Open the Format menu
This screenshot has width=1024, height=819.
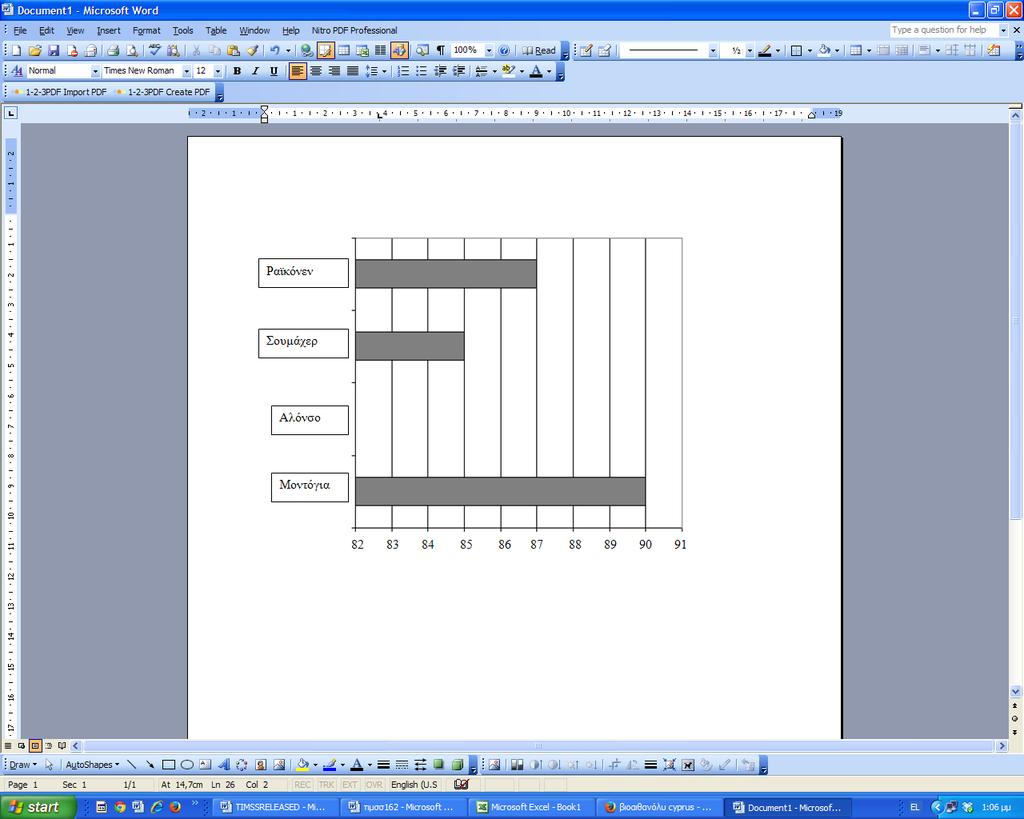pos(146,30)
